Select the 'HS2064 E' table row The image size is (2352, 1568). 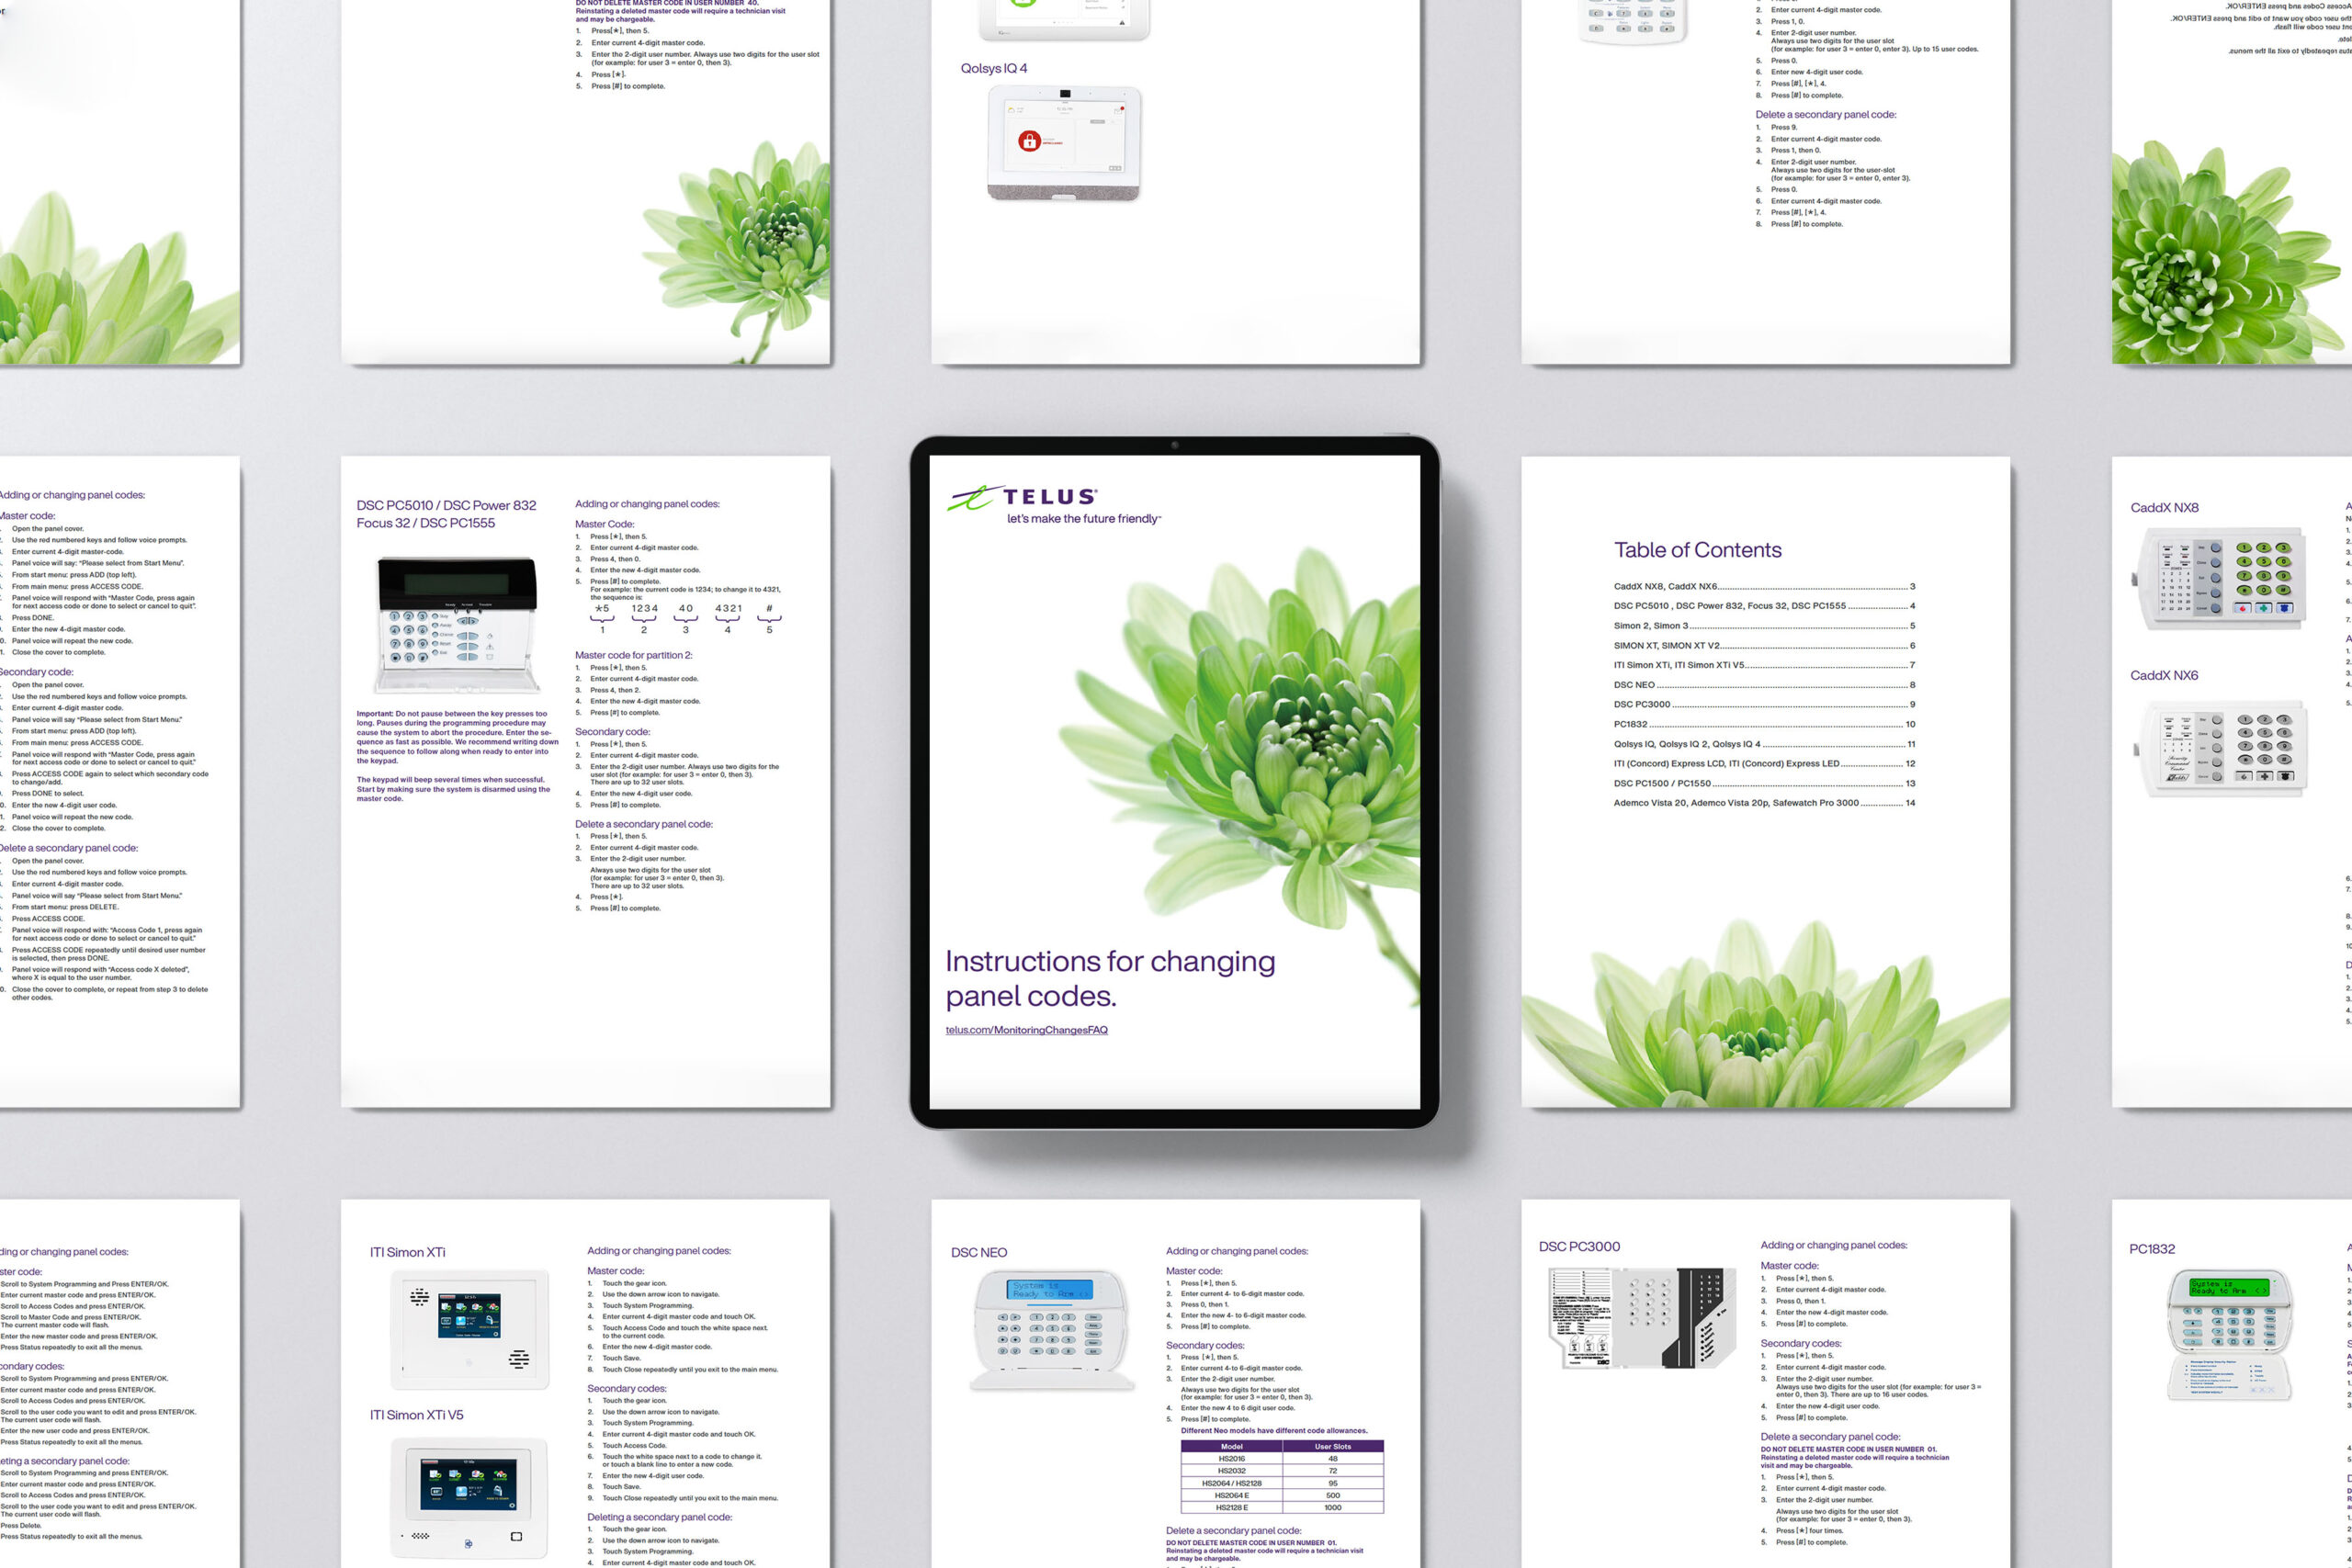pyautogui.click(x=1282, y=1496)
